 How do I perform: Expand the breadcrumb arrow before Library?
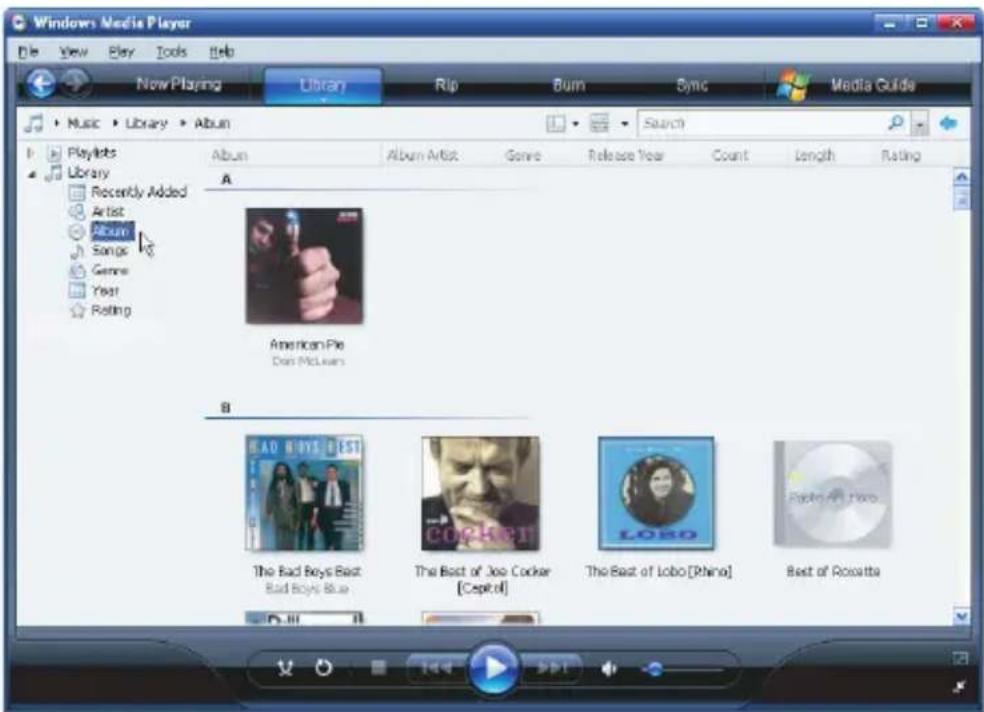click(x=115, y=123)
